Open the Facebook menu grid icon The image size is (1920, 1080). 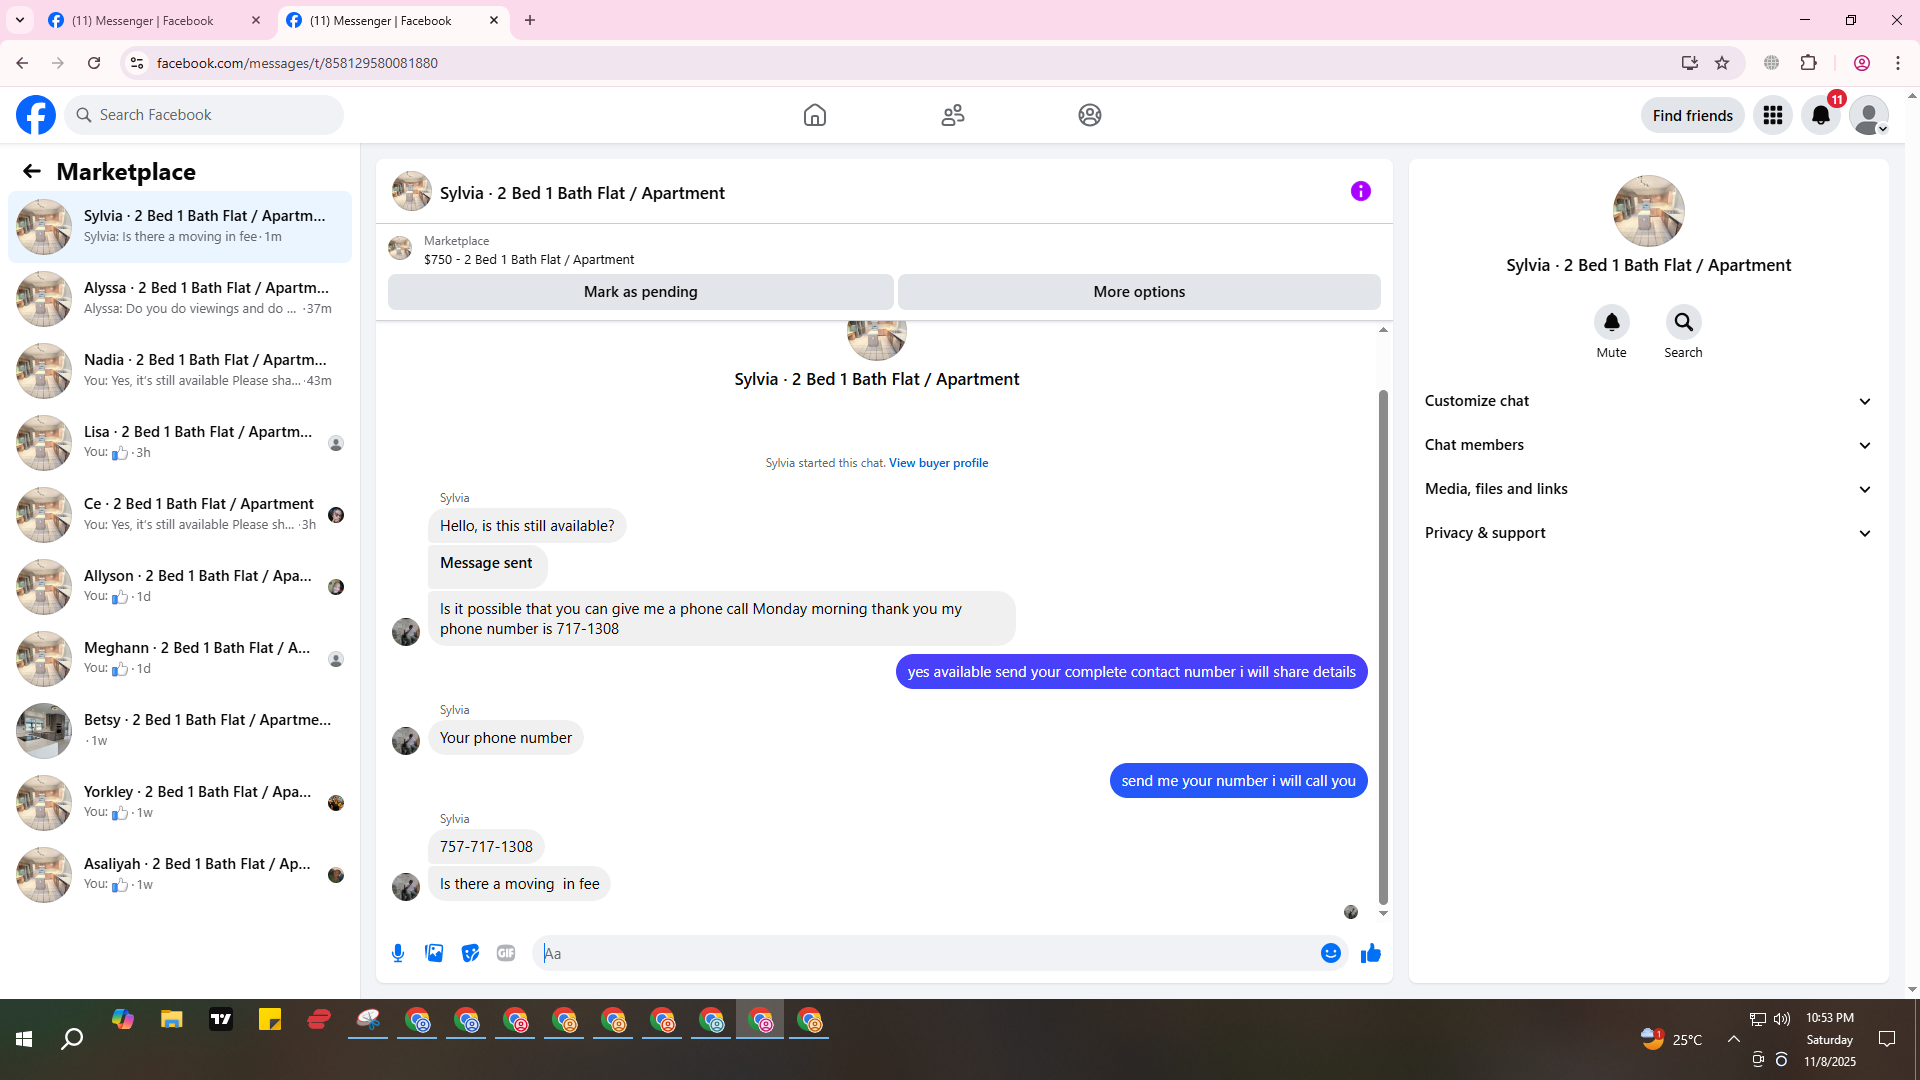click(x=1773, y=115)
